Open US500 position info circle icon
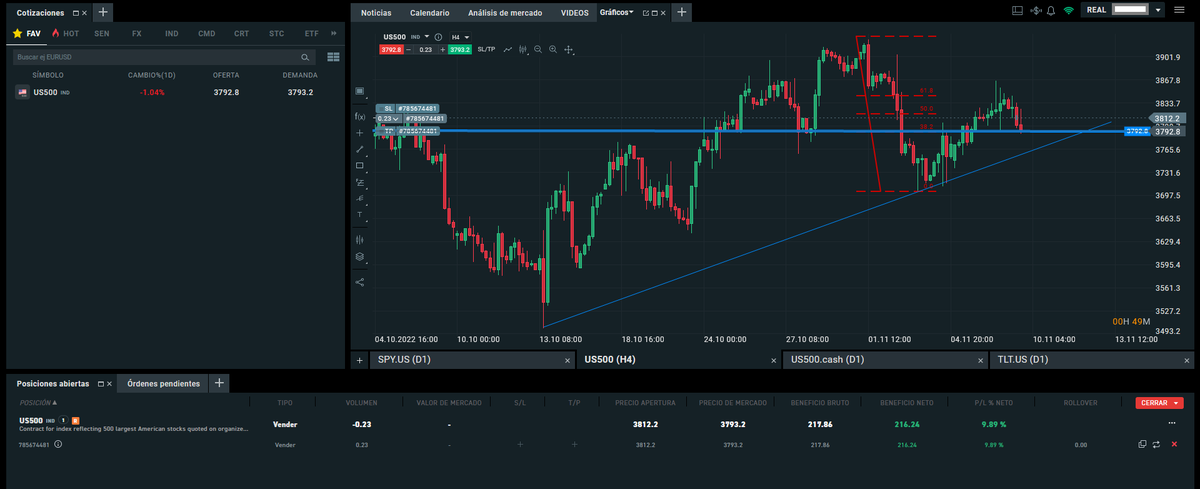The width and height of the screenshot is (1200, 489). 58,444
